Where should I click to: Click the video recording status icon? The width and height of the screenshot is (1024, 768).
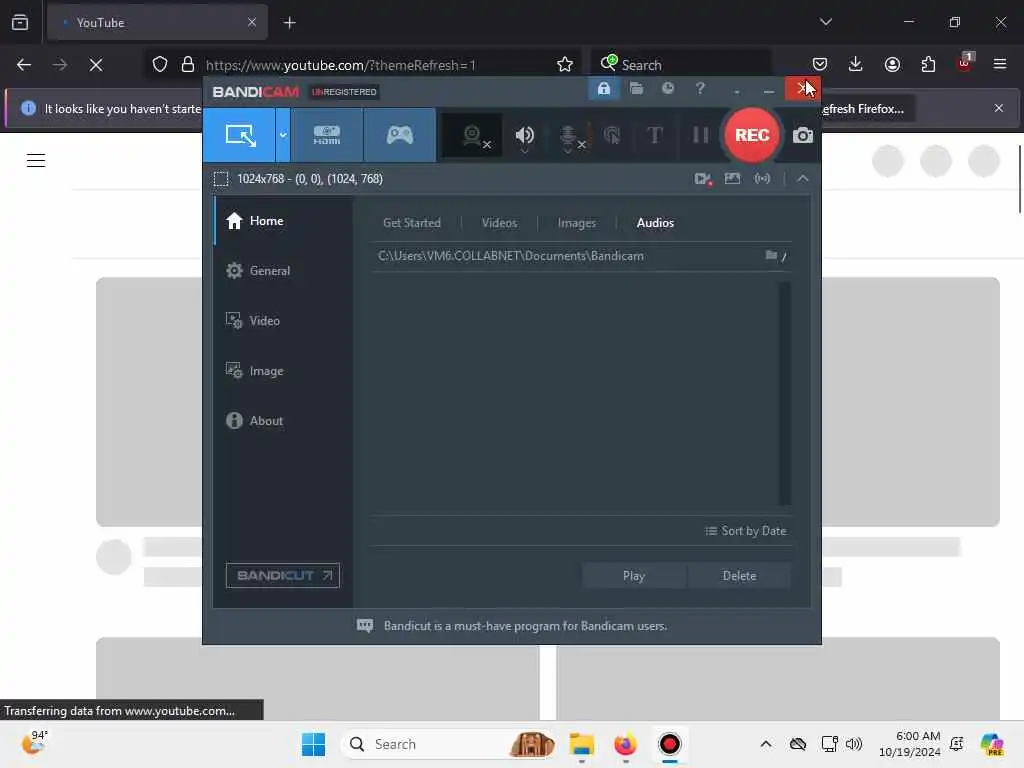pos(703,179)
